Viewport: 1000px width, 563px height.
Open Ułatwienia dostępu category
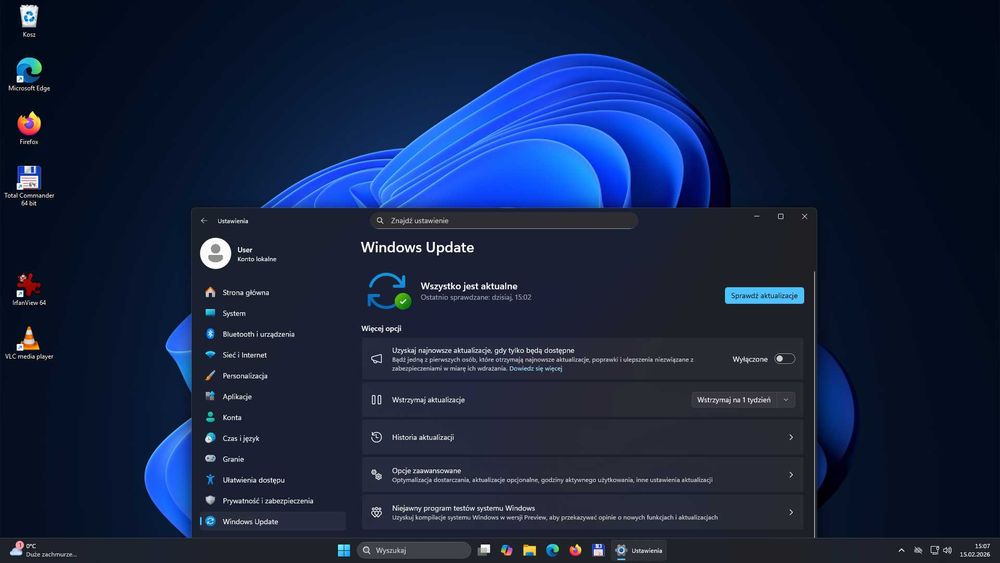[x=273, y=479]
